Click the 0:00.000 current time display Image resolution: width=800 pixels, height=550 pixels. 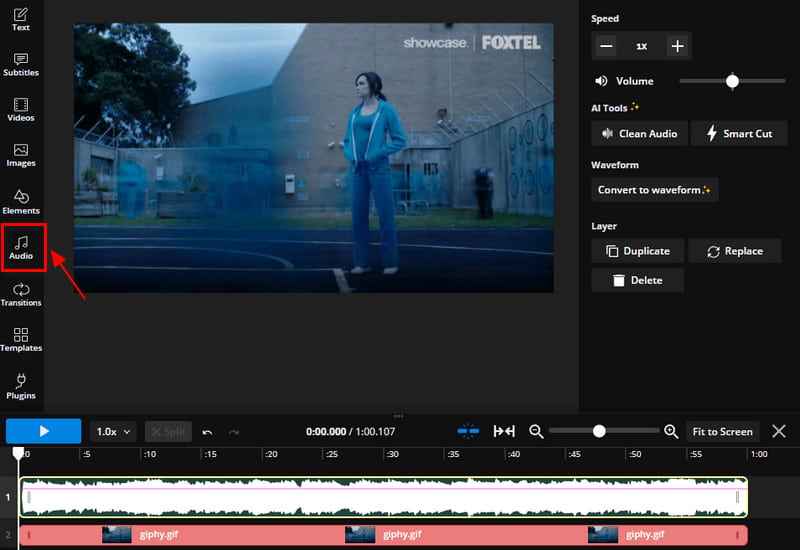click(326, 432)
